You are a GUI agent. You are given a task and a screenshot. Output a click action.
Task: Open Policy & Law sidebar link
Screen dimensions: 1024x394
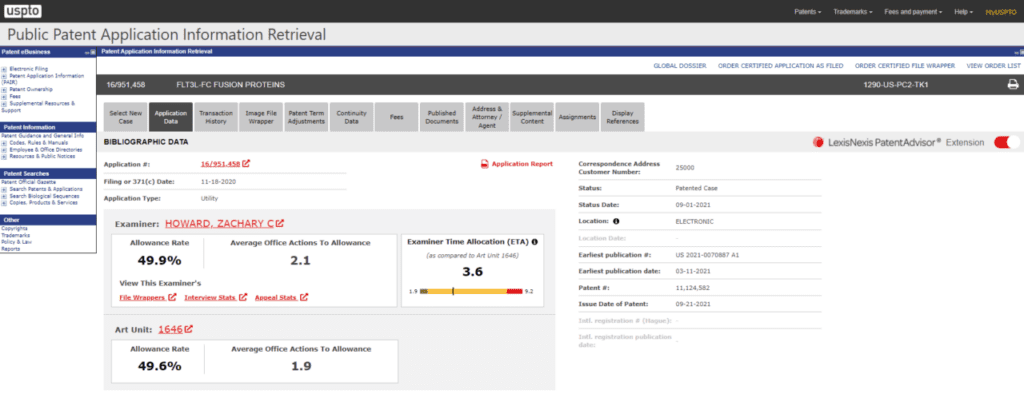click(x=16, y=242)
